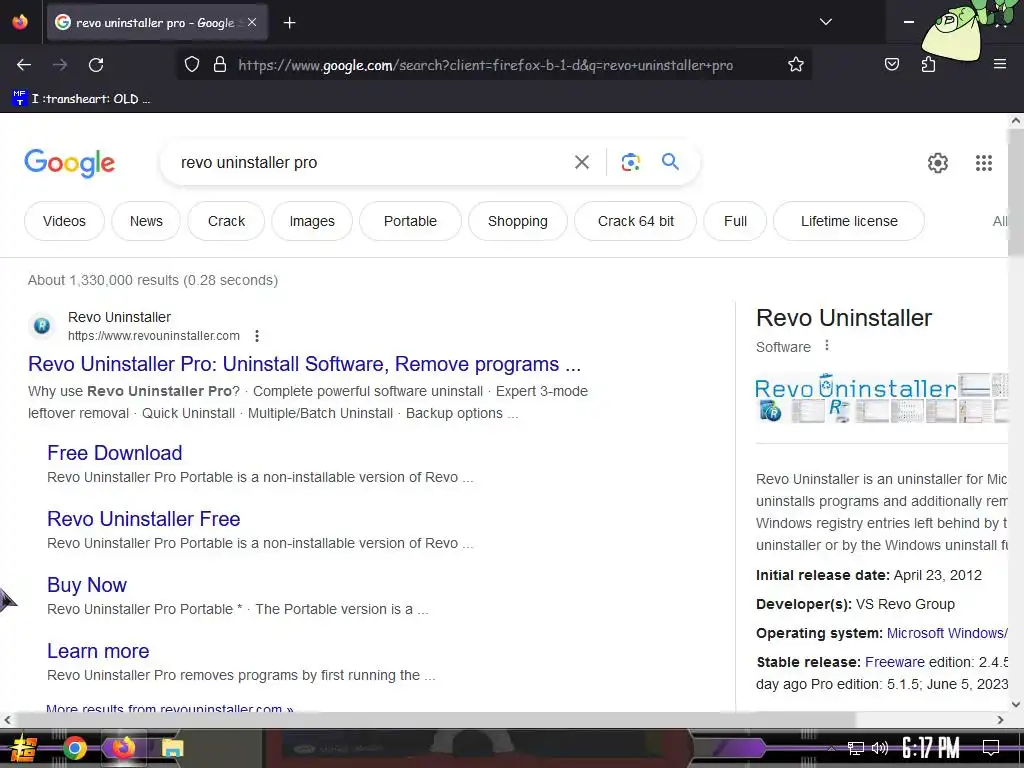Click the blue magnifier search button
Viewport: 1024px width, 768px height.
(670, 161)
